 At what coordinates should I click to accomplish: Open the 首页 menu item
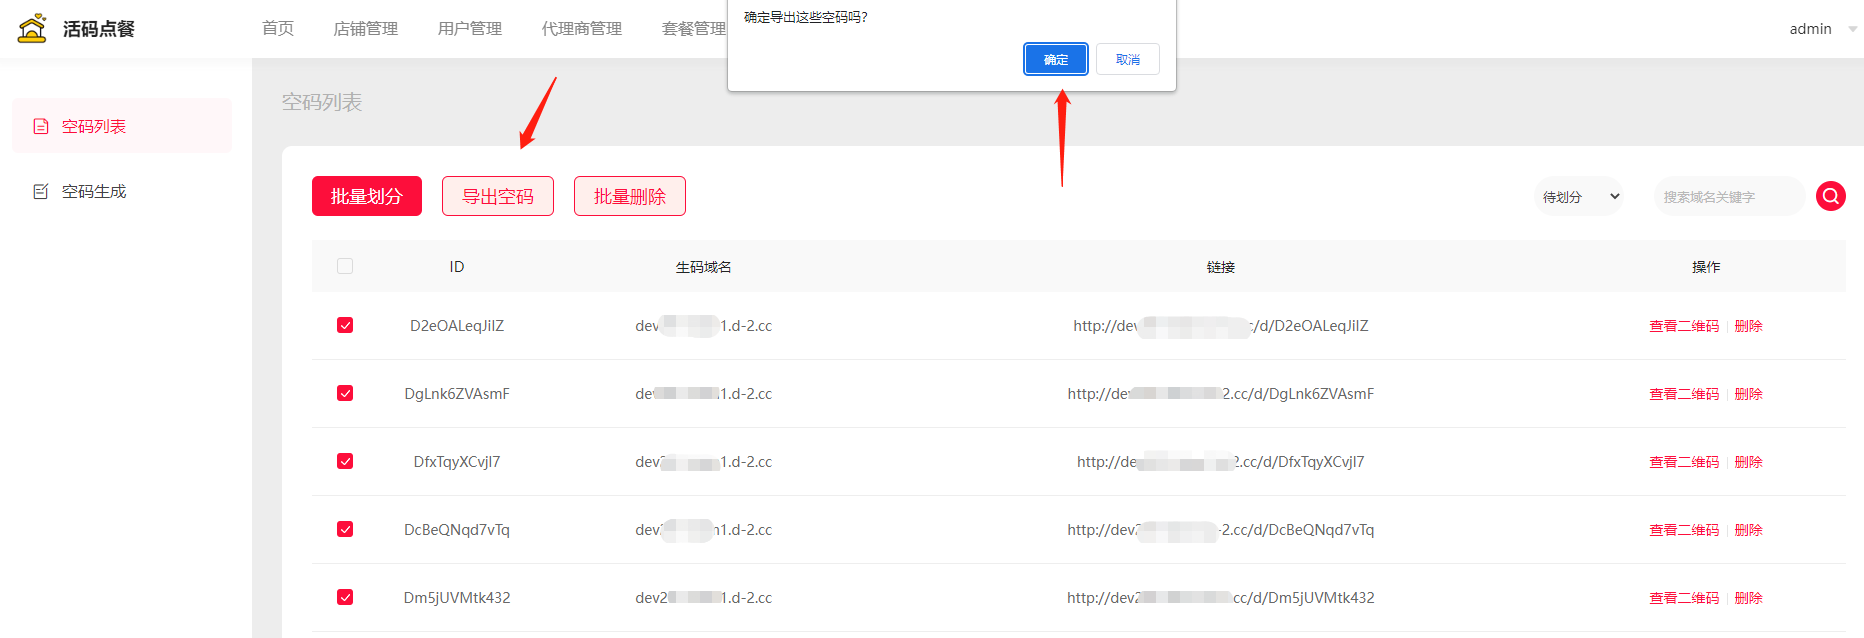[278, 28]
